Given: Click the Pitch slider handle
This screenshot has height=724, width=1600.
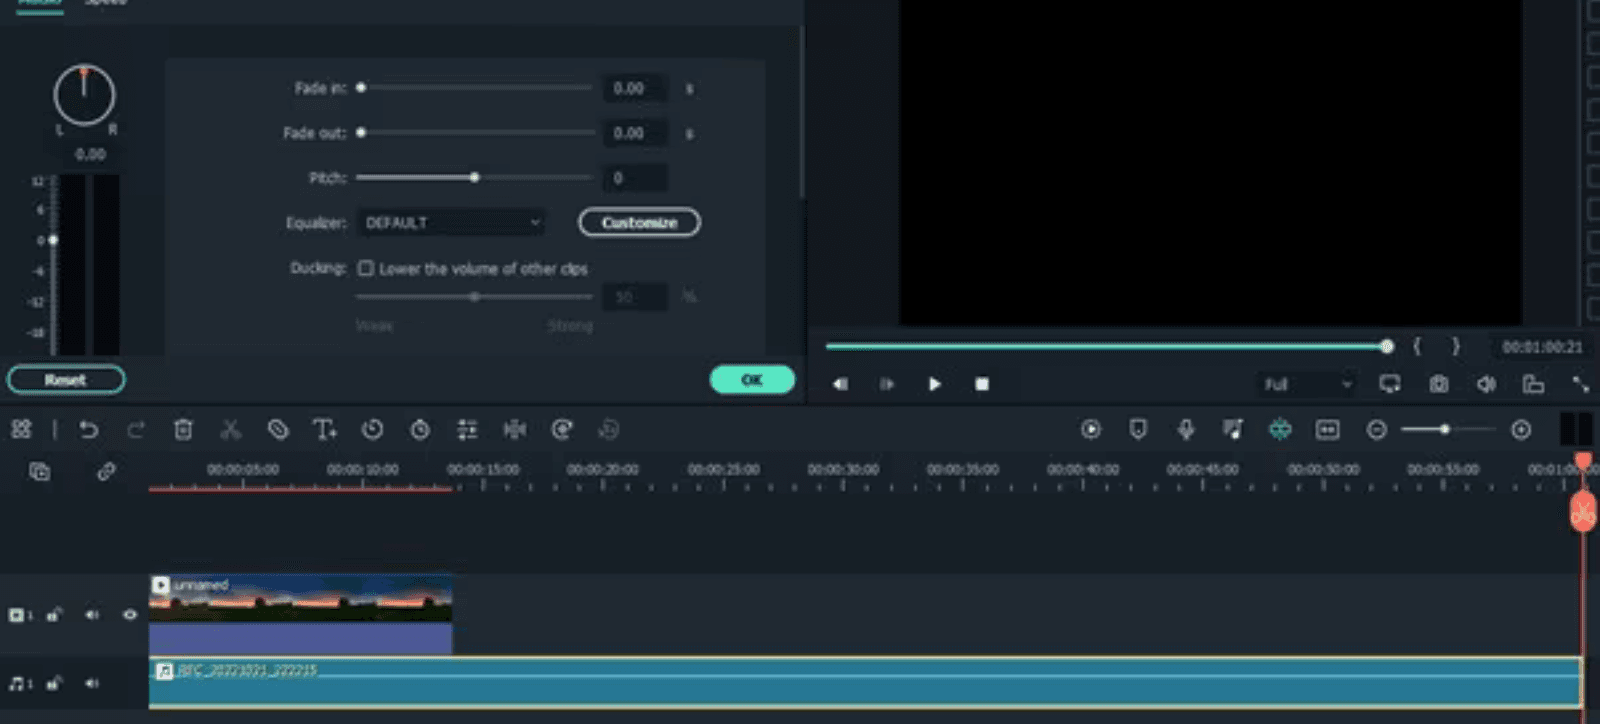Looking at the screenshot, I should [475, 177].
